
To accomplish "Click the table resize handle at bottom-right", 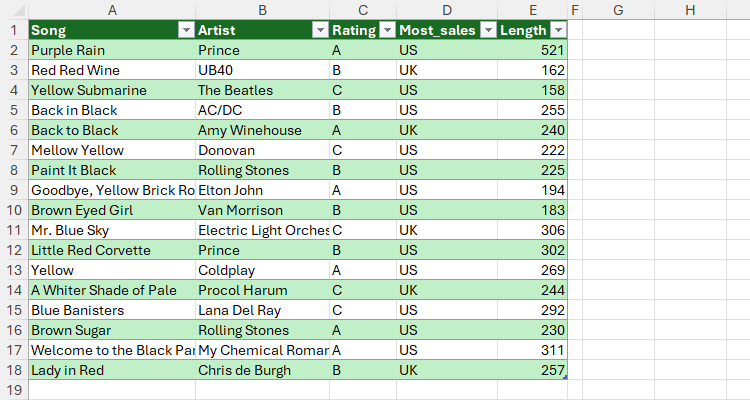I will click(x=566, y=377).
